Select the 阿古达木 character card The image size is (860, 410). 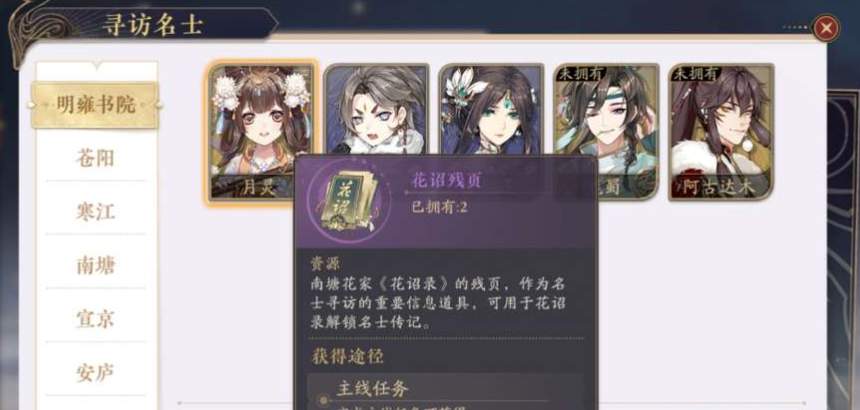[721, 132]
